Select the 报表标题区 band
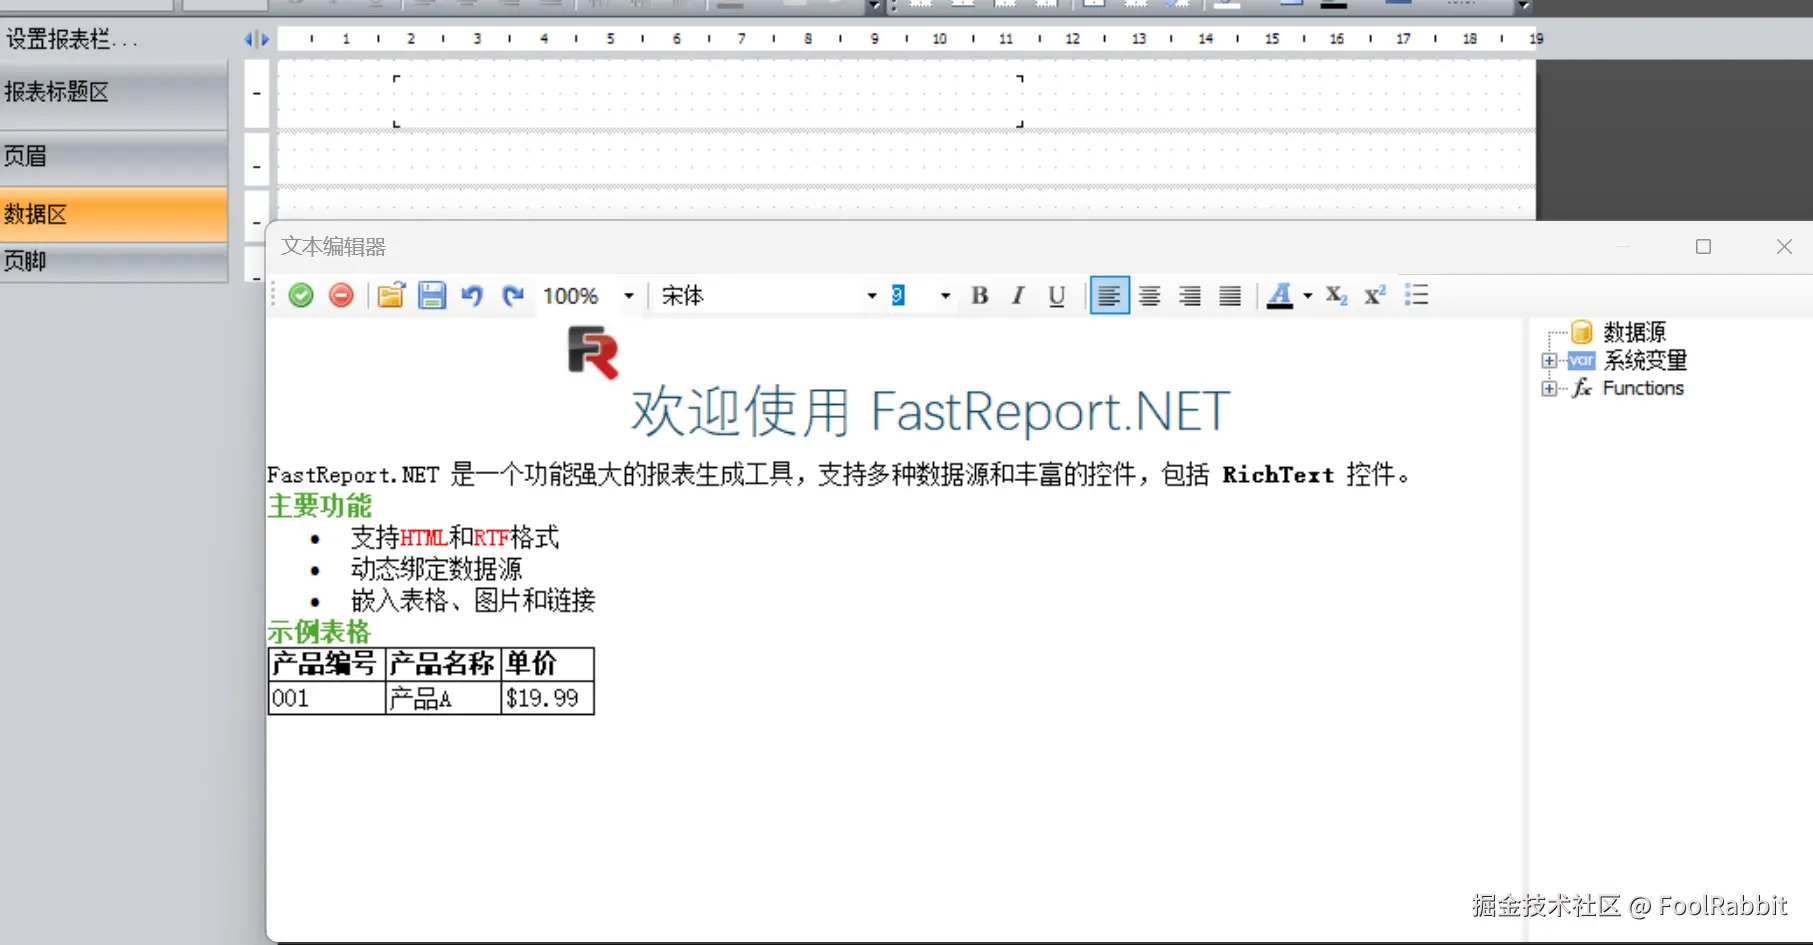 [114, 93]
